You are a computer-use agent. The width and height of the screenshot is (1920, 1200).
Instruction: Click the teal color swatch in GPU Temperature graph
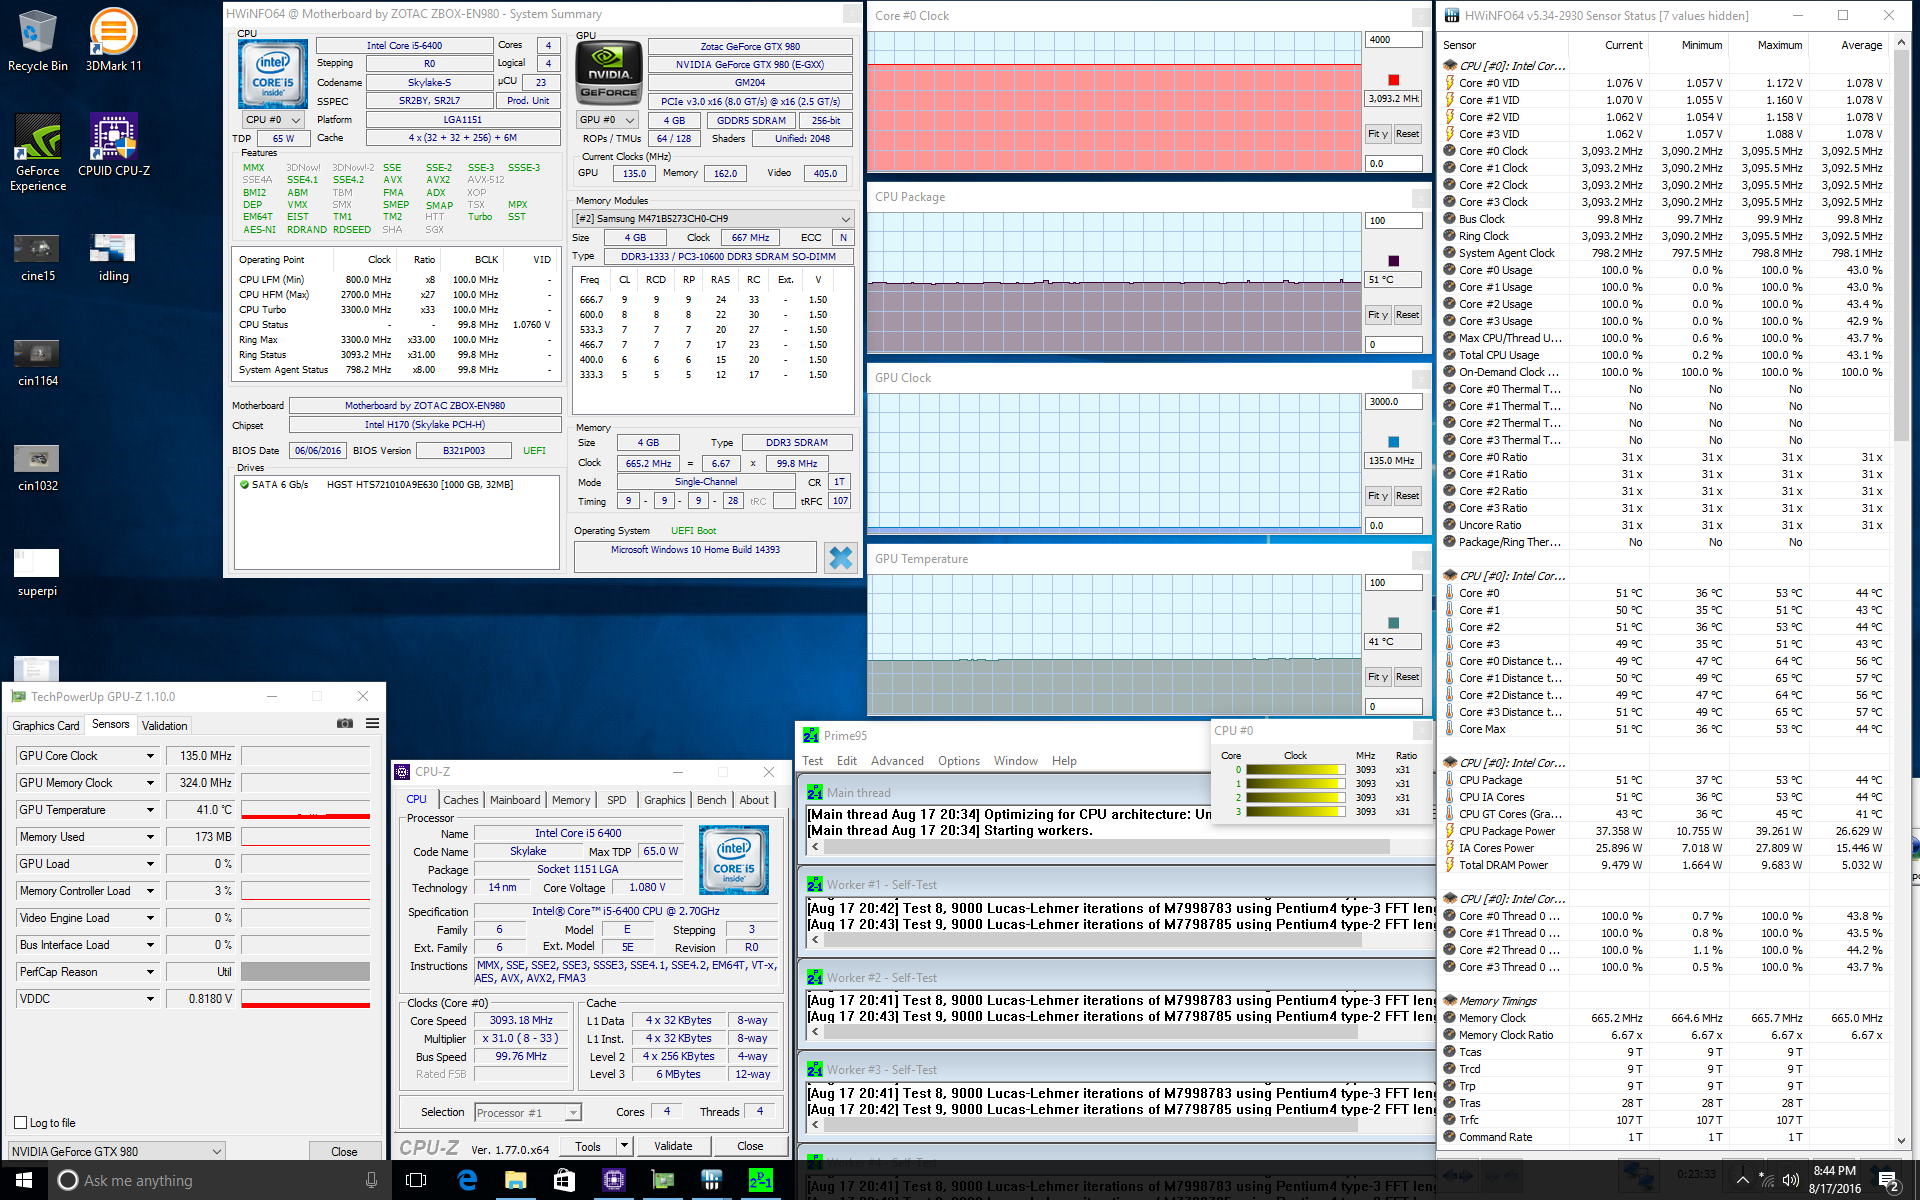point(1393,623)
